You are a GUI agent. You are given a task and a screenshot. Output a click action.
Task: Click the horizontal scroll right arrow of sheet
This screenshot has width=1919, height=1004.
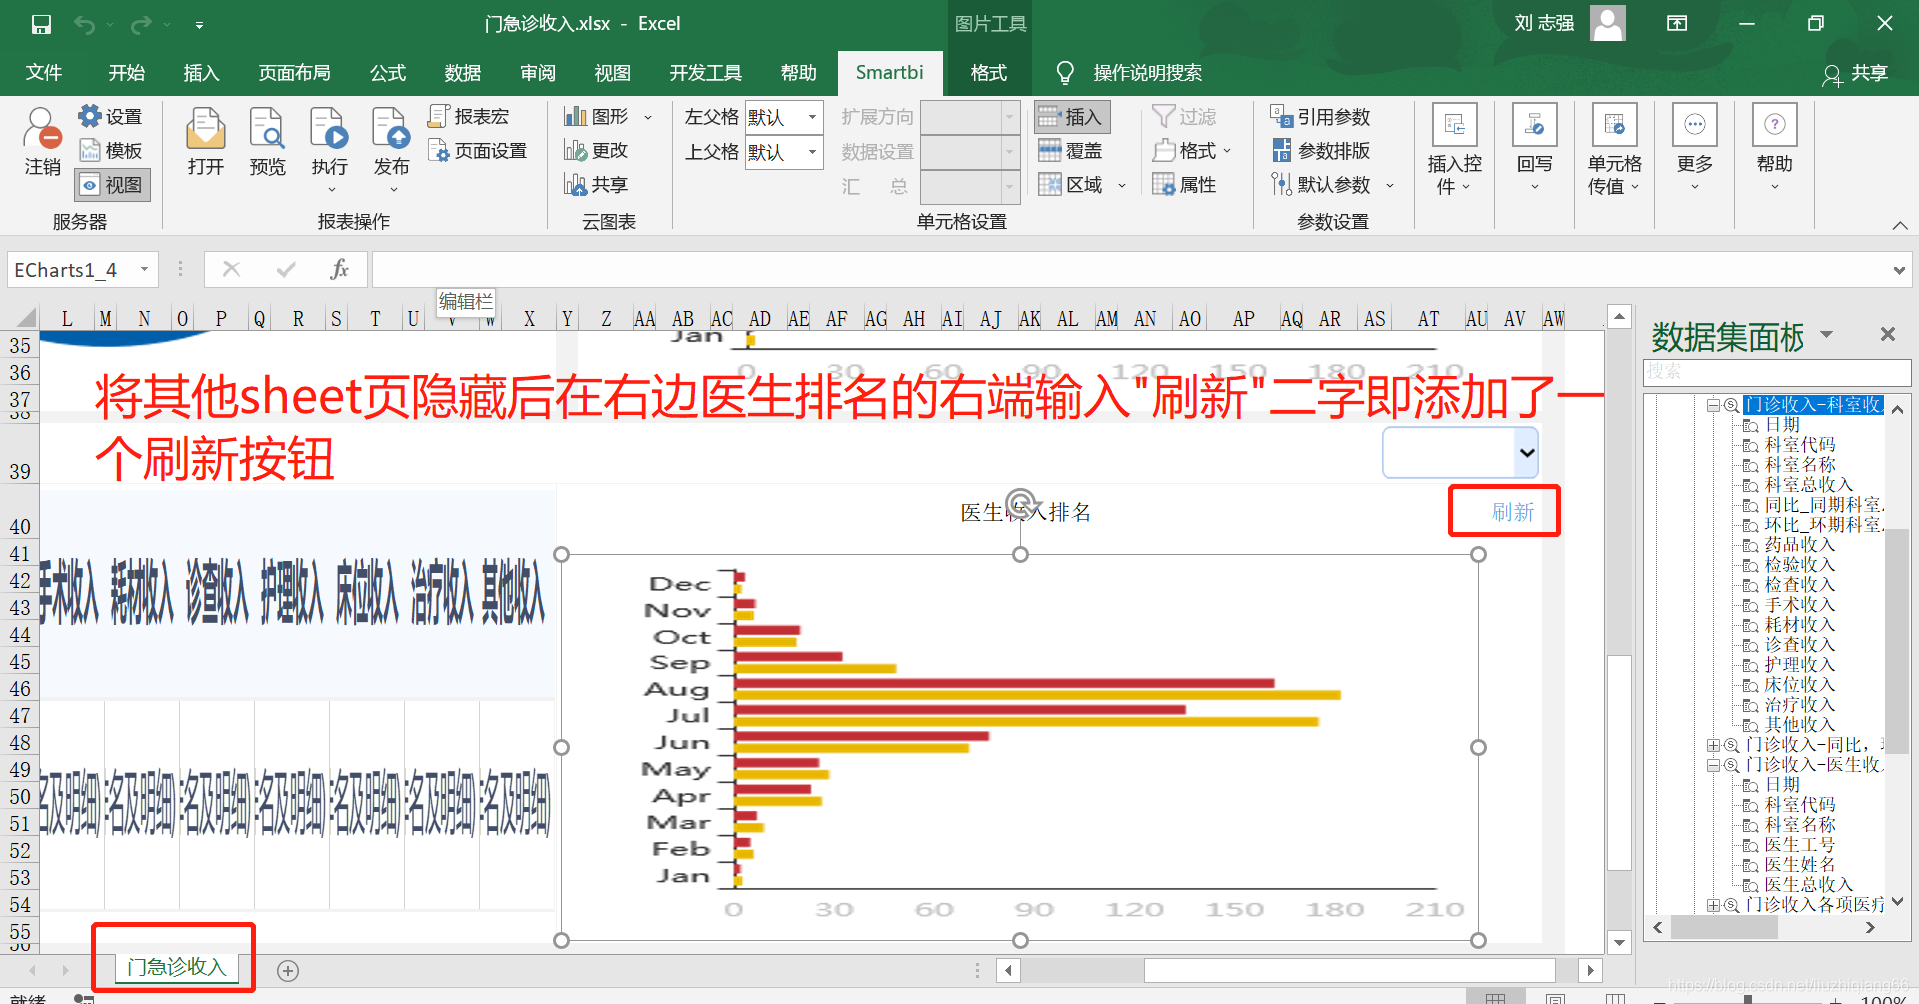pyautogui.click(x=1590, y=970)
